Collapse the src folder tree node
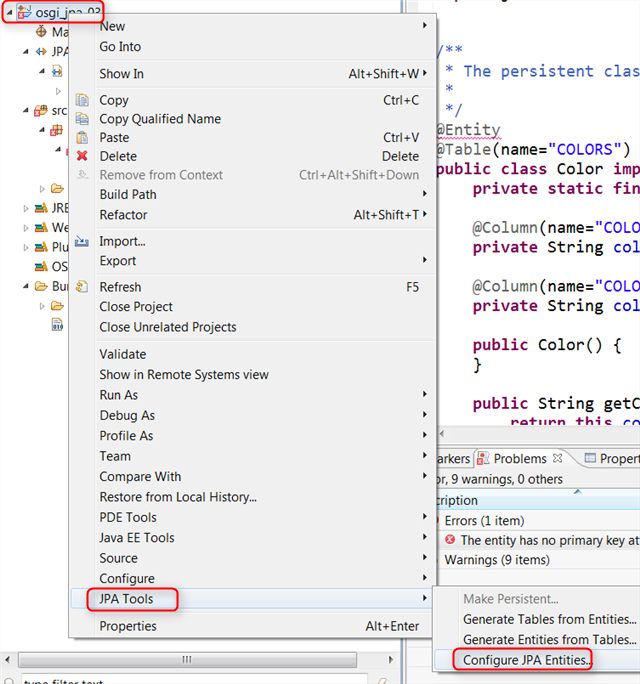The image size is (640, 684). pos(25,111)
